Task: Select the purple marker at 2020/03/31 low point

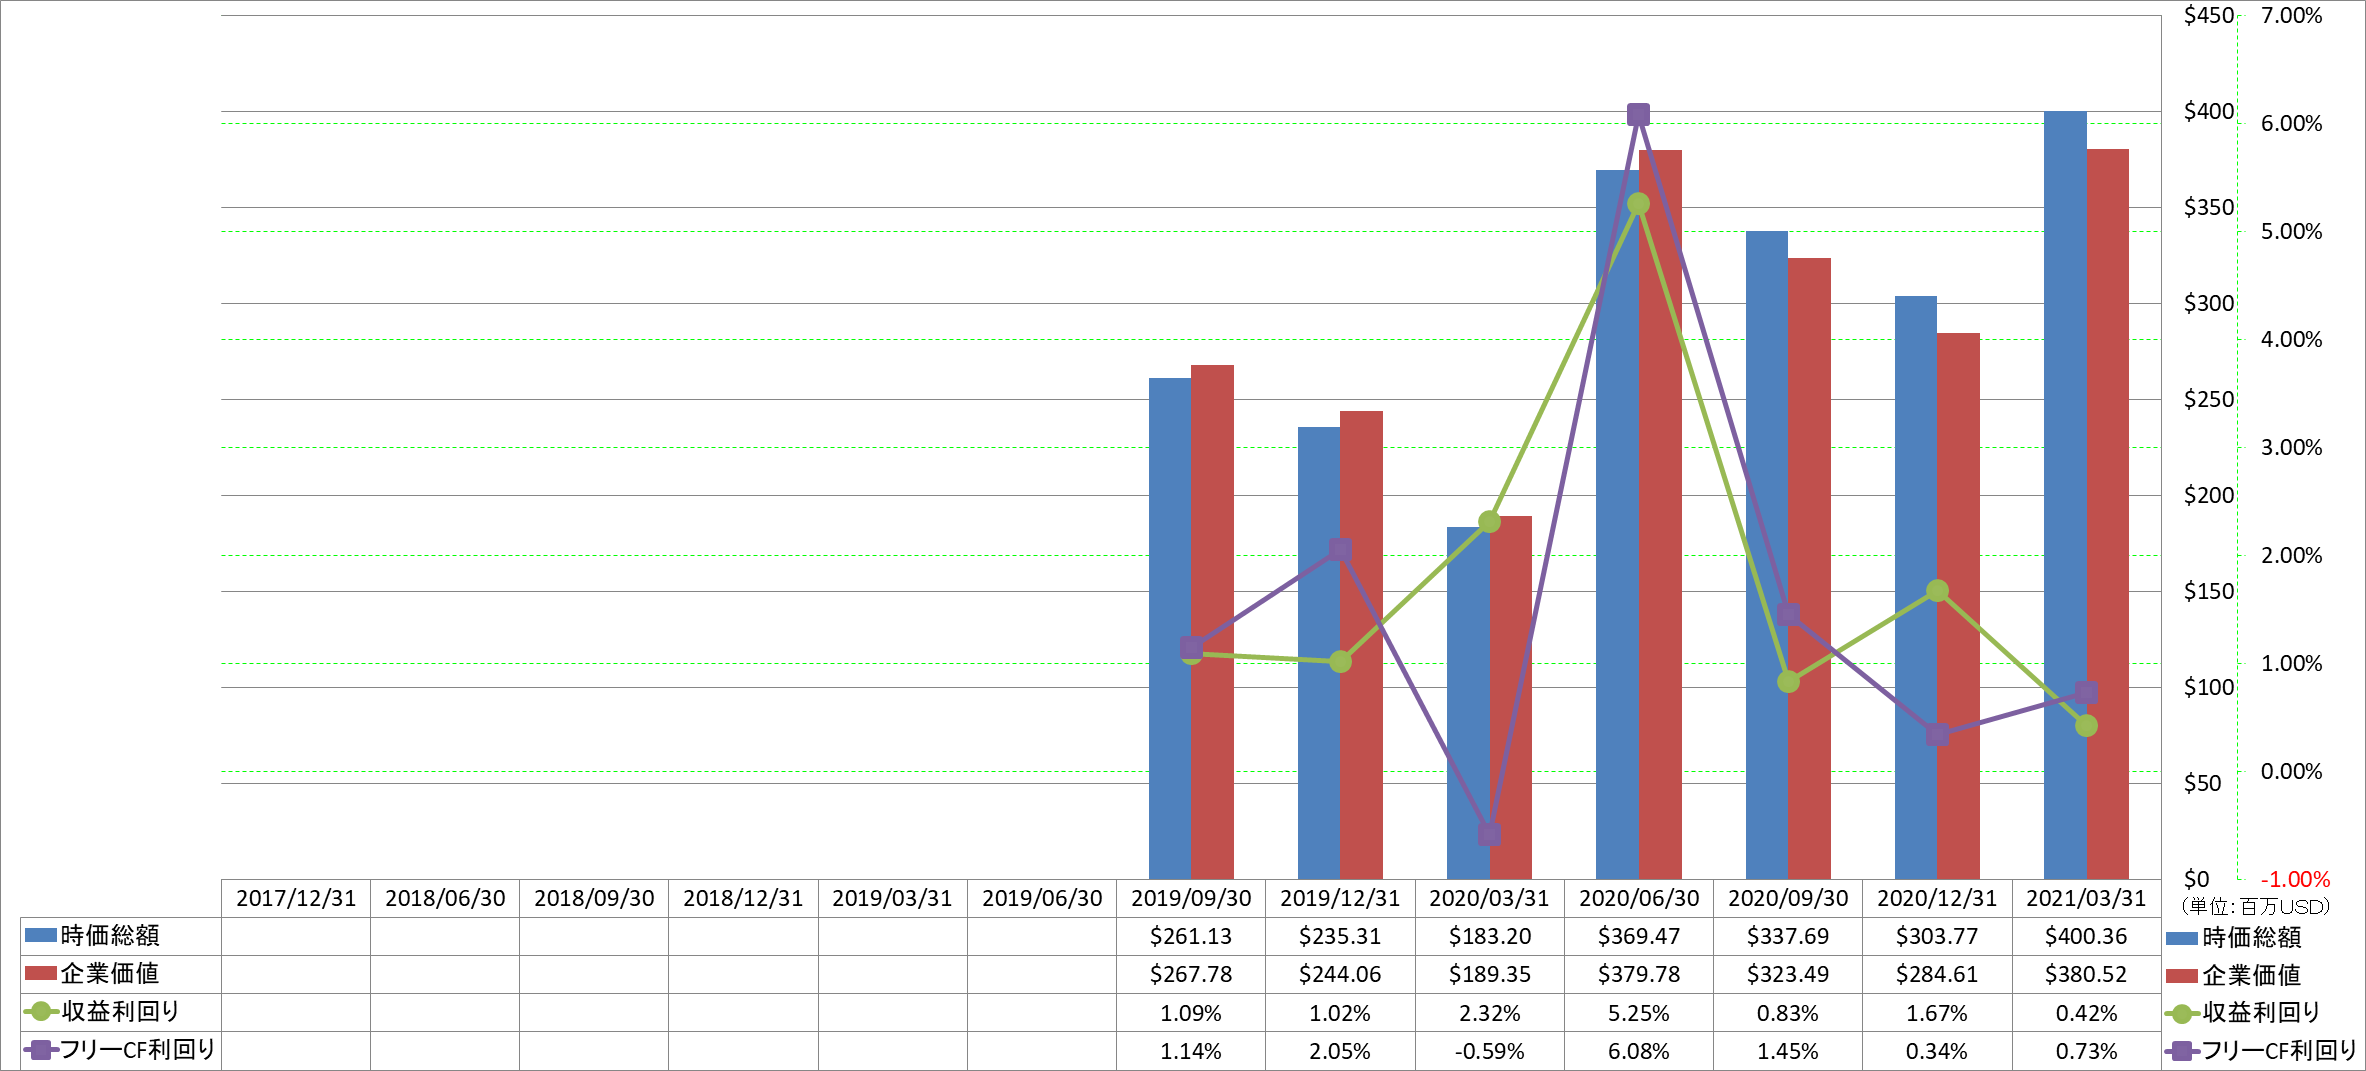Action: coord(1489,834)
